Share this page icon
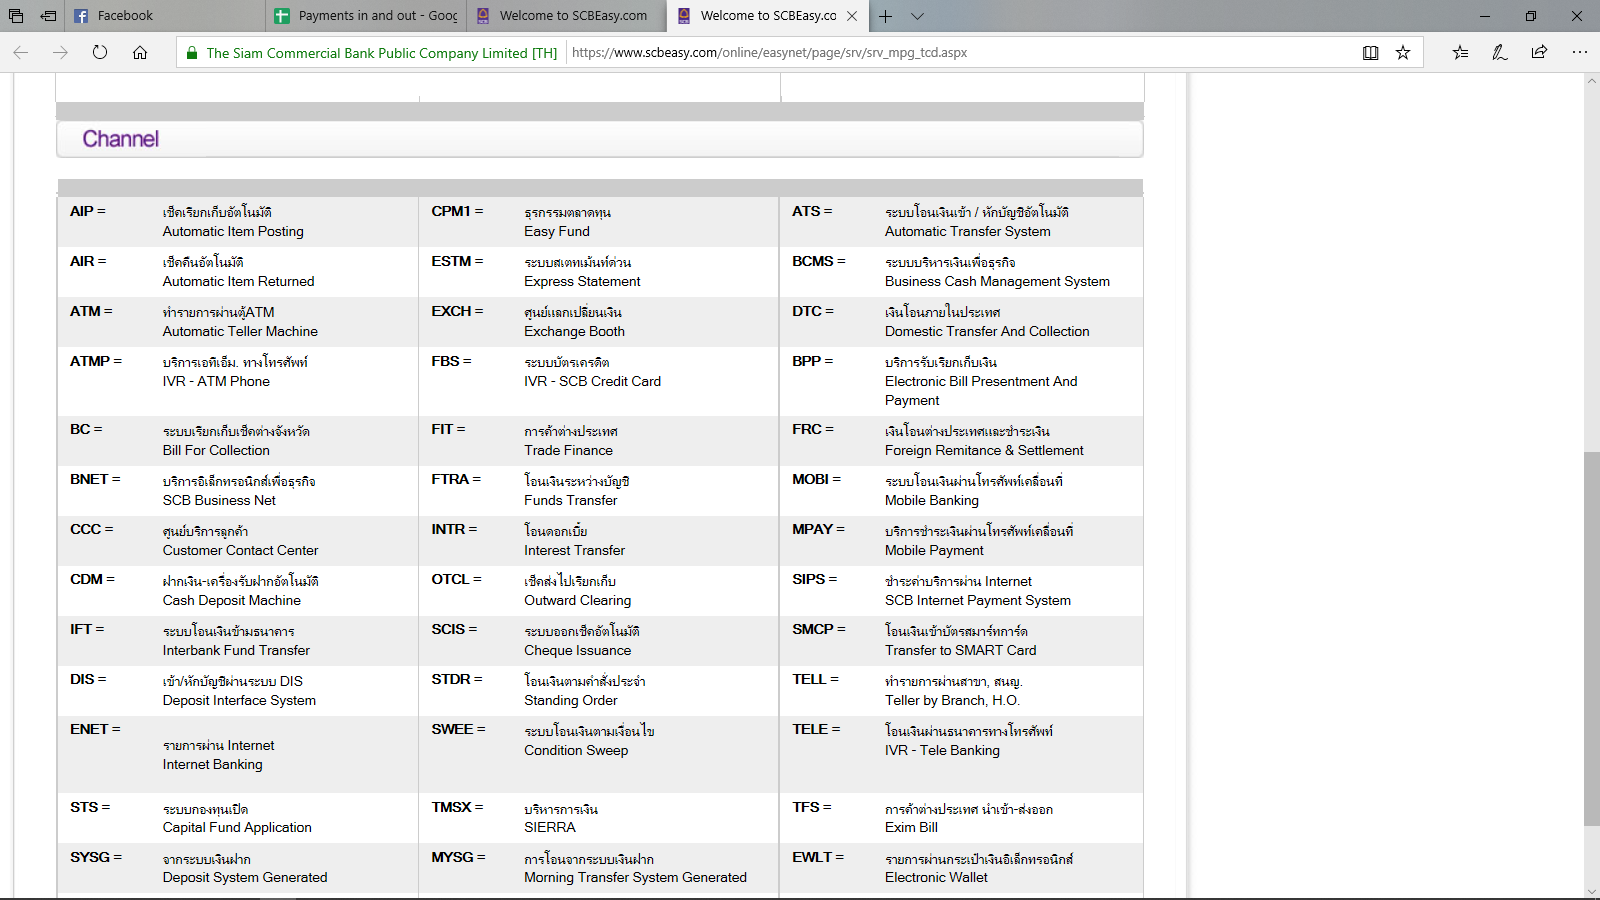Screen dimensions: 1600x900 coord(1539,53)
